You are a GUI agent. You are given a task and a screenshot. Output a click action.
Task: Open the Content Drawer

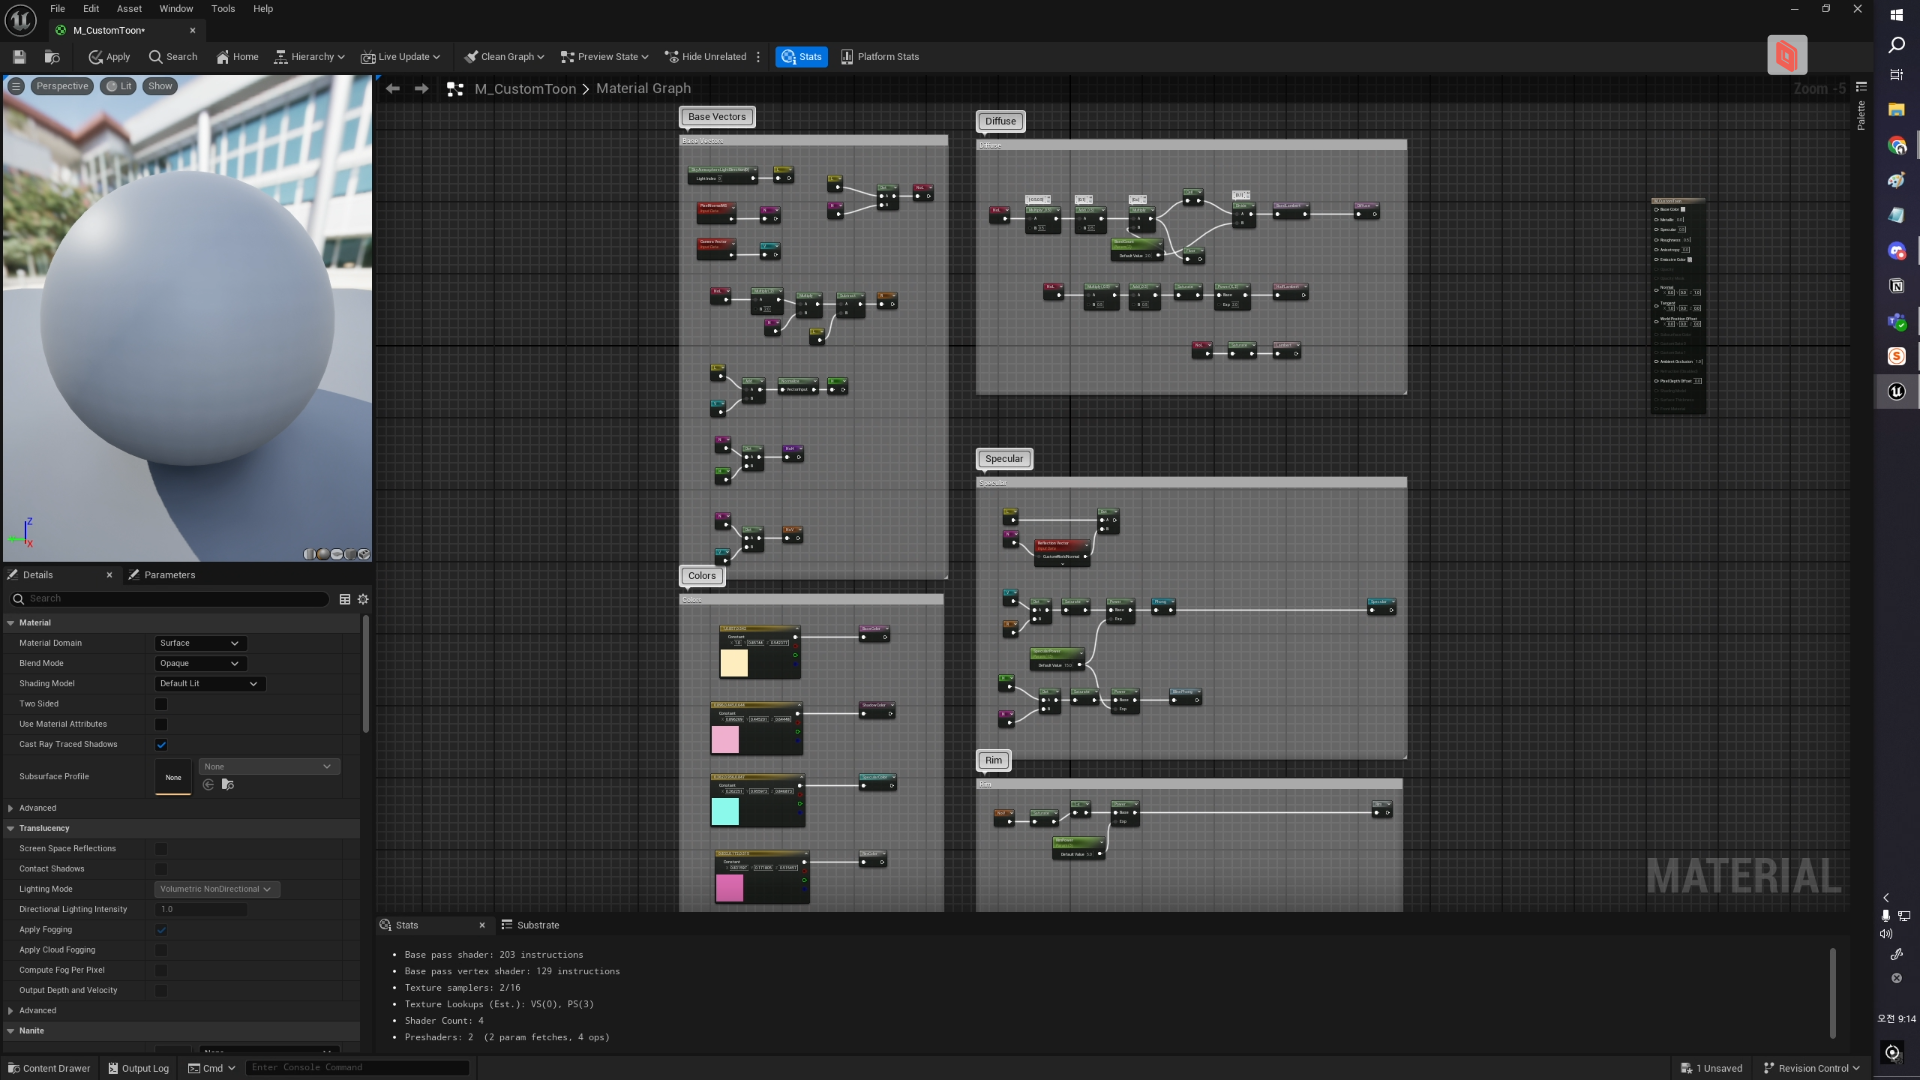point(48,1068)
